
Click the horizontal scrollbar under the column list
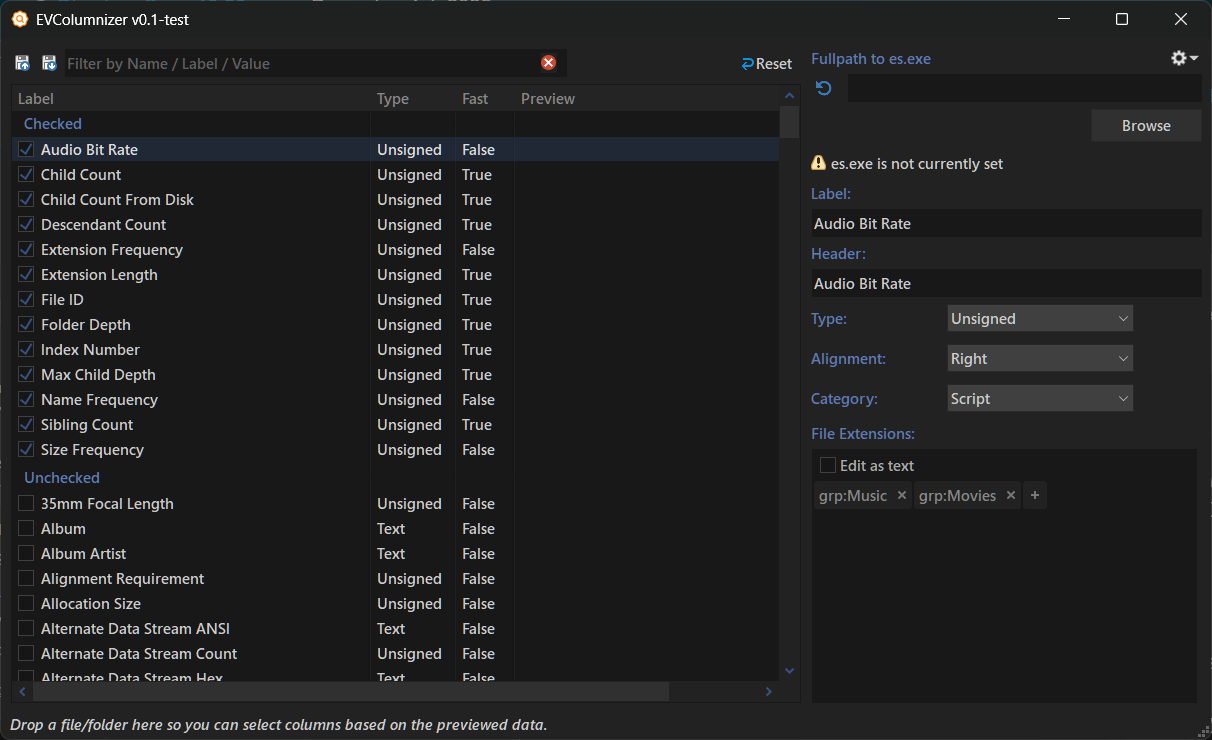click(x=350, y=691)
